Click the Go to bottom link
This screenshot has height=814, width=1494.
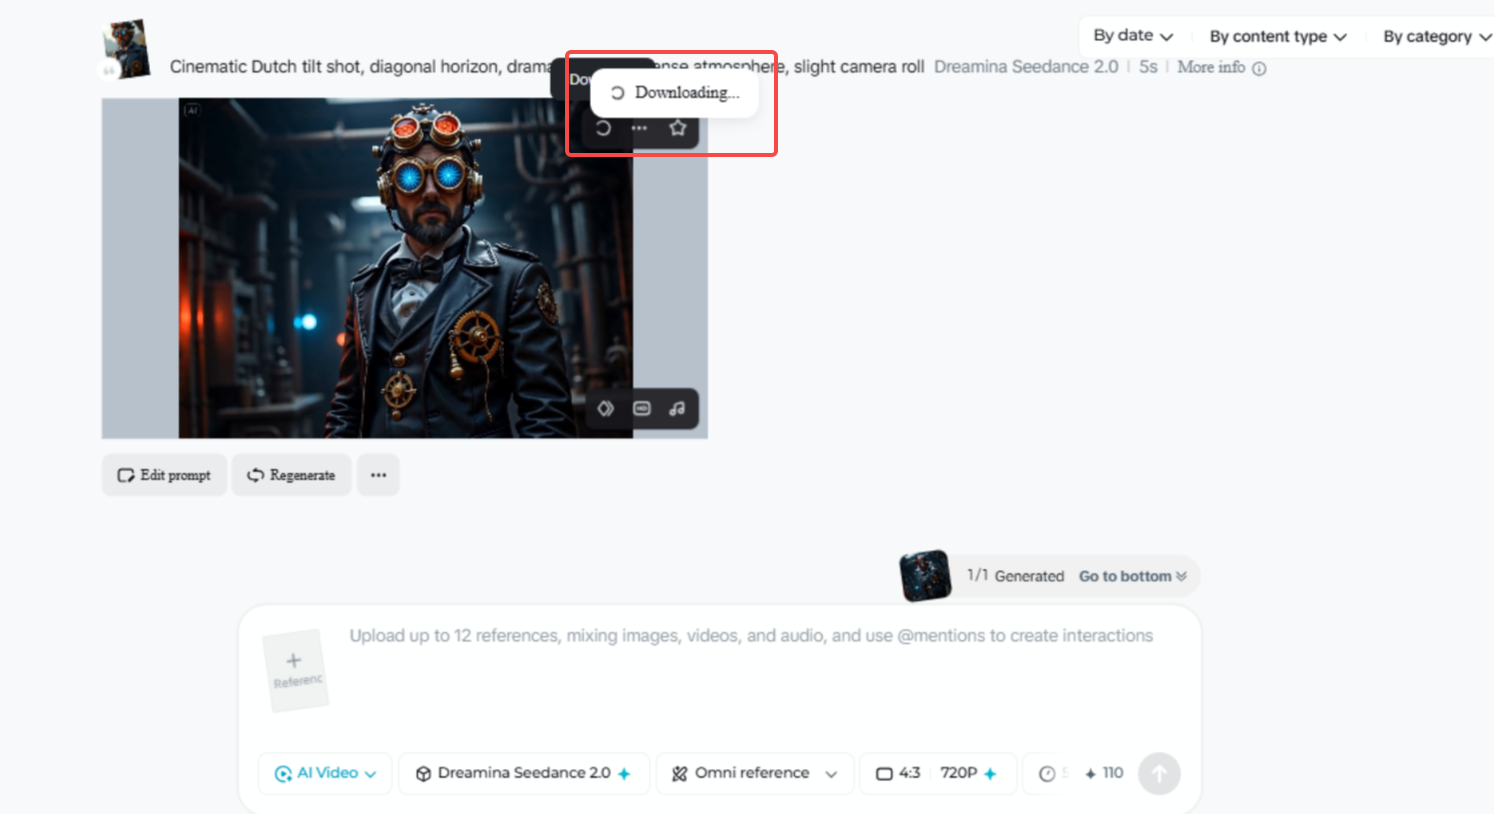pos(1133,576)
